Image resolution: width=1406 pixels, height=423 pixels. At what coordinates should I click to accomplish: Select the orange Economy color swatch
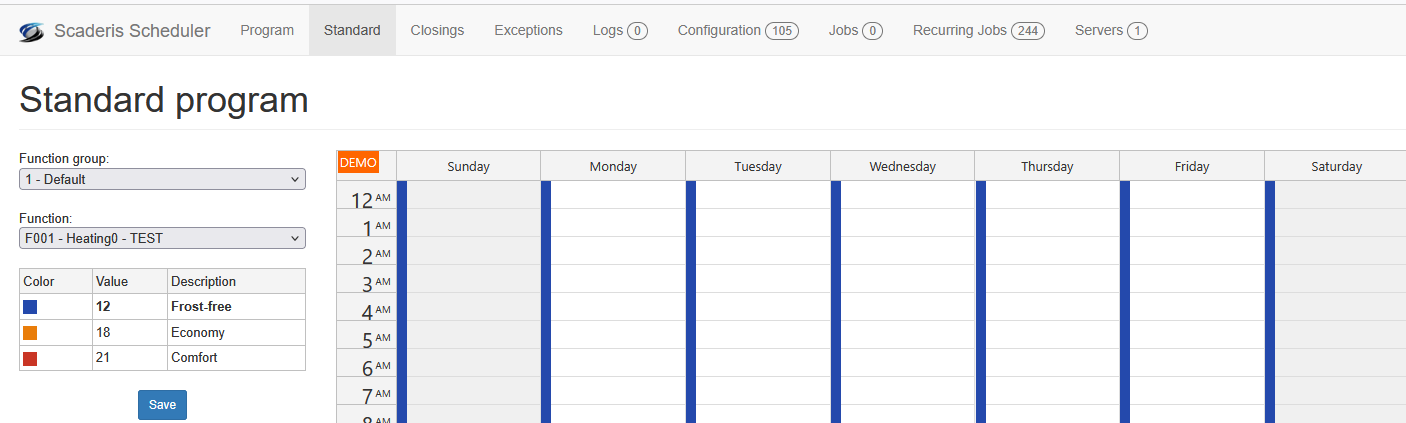(30, 333)
